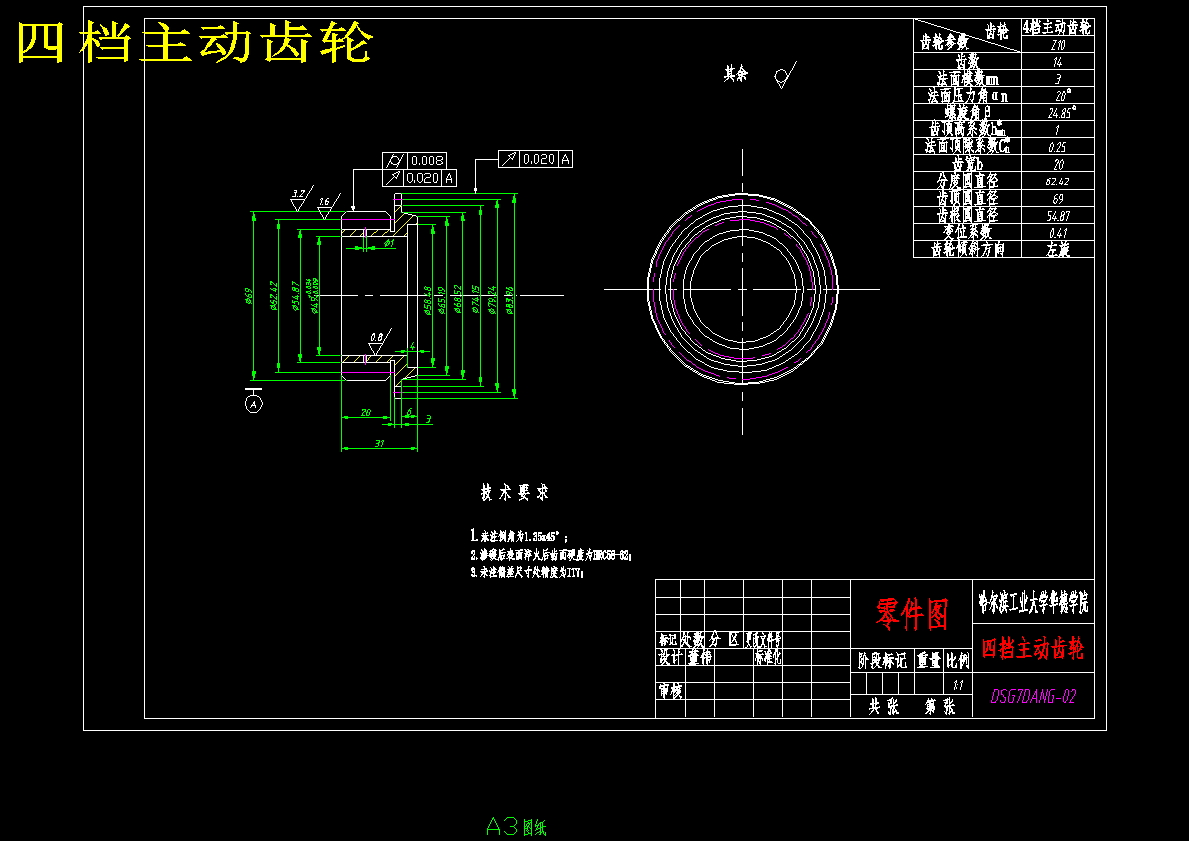Click the standalone runout 0.020 A frame at upper right
The width and height of the screenshot is (1189, 841).
(x=535, y=159)
